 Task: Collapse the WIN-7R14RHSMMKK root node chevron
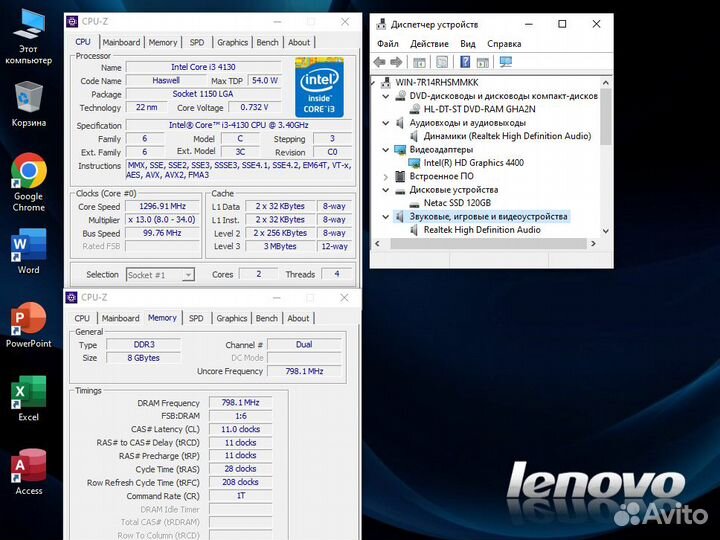[373, 83]
